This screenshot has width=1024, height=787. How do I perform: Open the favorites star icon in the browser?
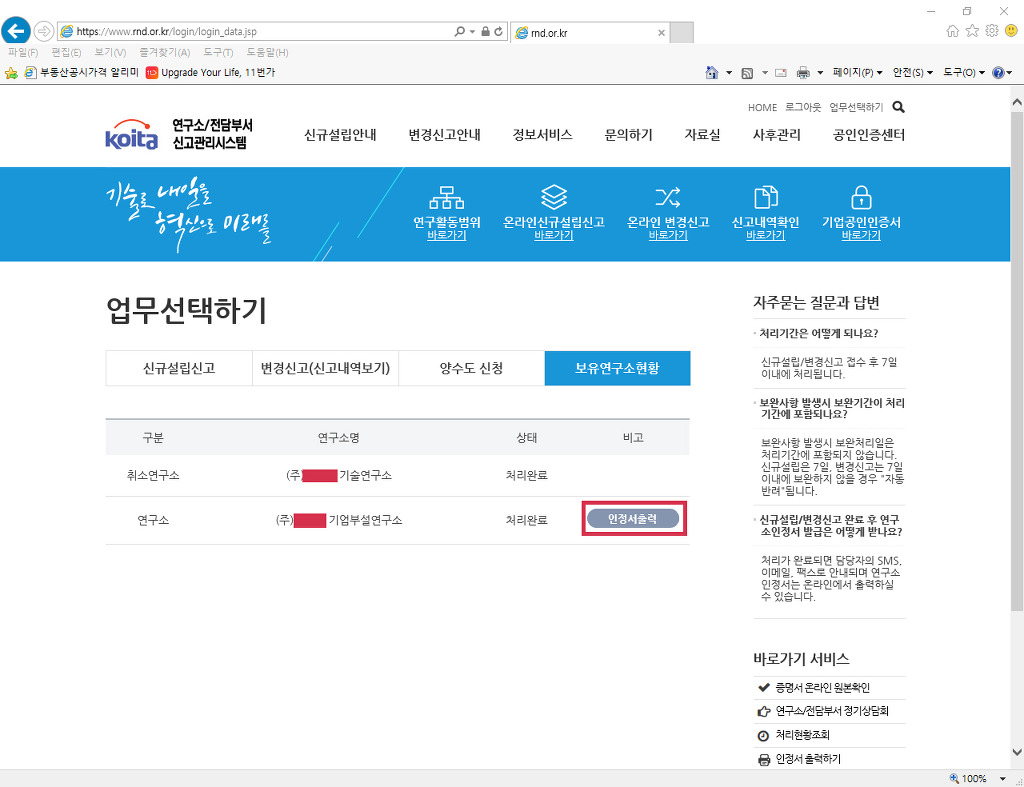pos(971,31)
